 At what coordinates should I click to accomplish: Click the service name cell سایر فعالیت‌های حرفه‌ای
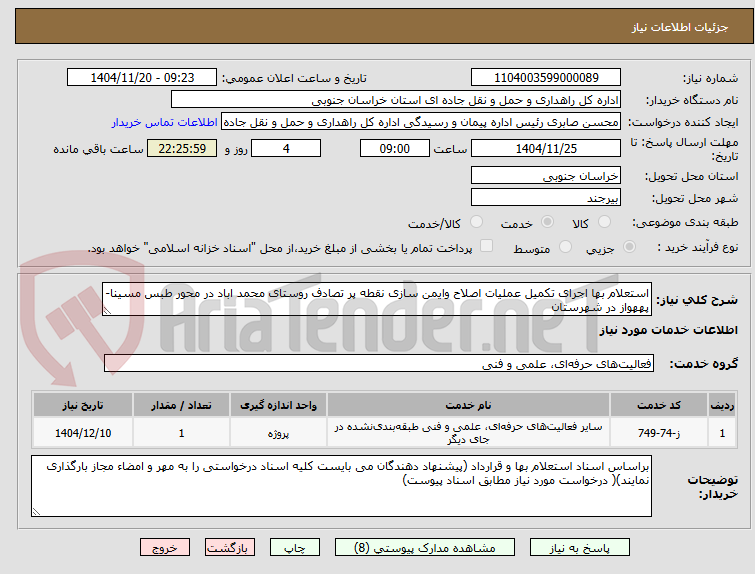(468, 433)
